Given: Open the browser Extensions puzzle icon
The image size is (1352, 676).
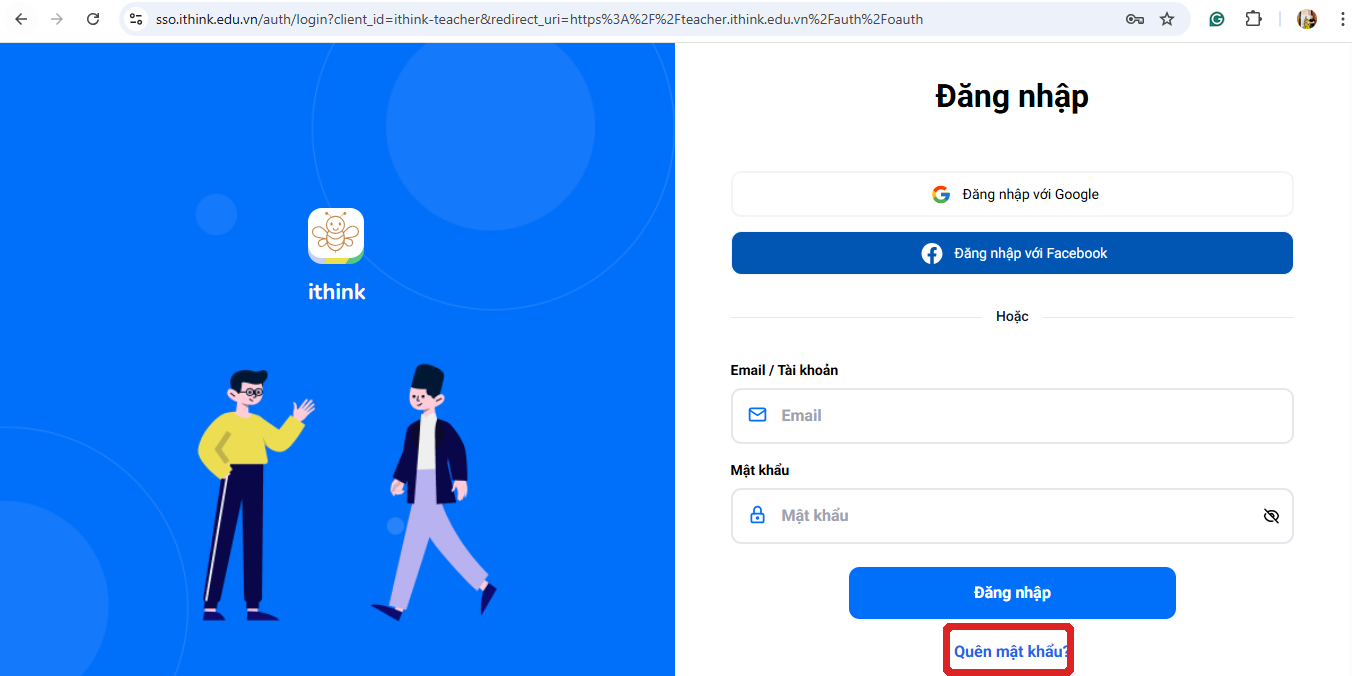Looking at the screenshot, I should tap(1253, 19).
